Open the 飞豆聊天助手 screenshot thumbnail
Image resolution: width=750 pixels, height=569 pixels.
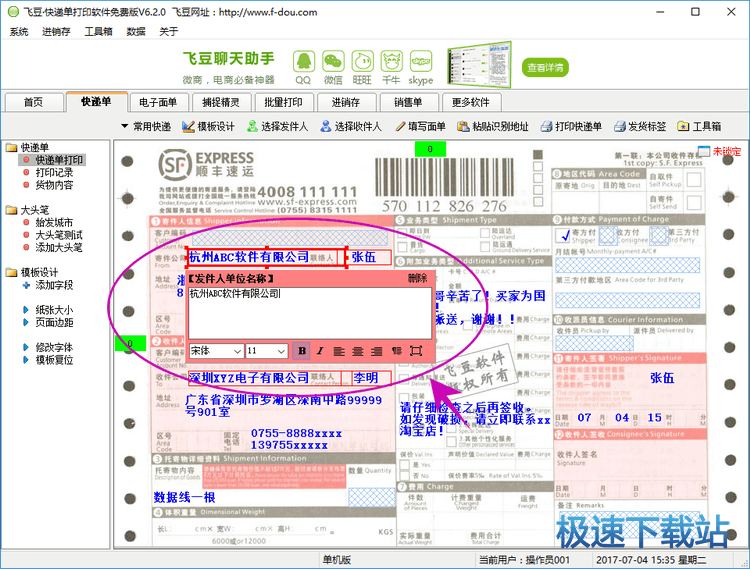(479, 65)
